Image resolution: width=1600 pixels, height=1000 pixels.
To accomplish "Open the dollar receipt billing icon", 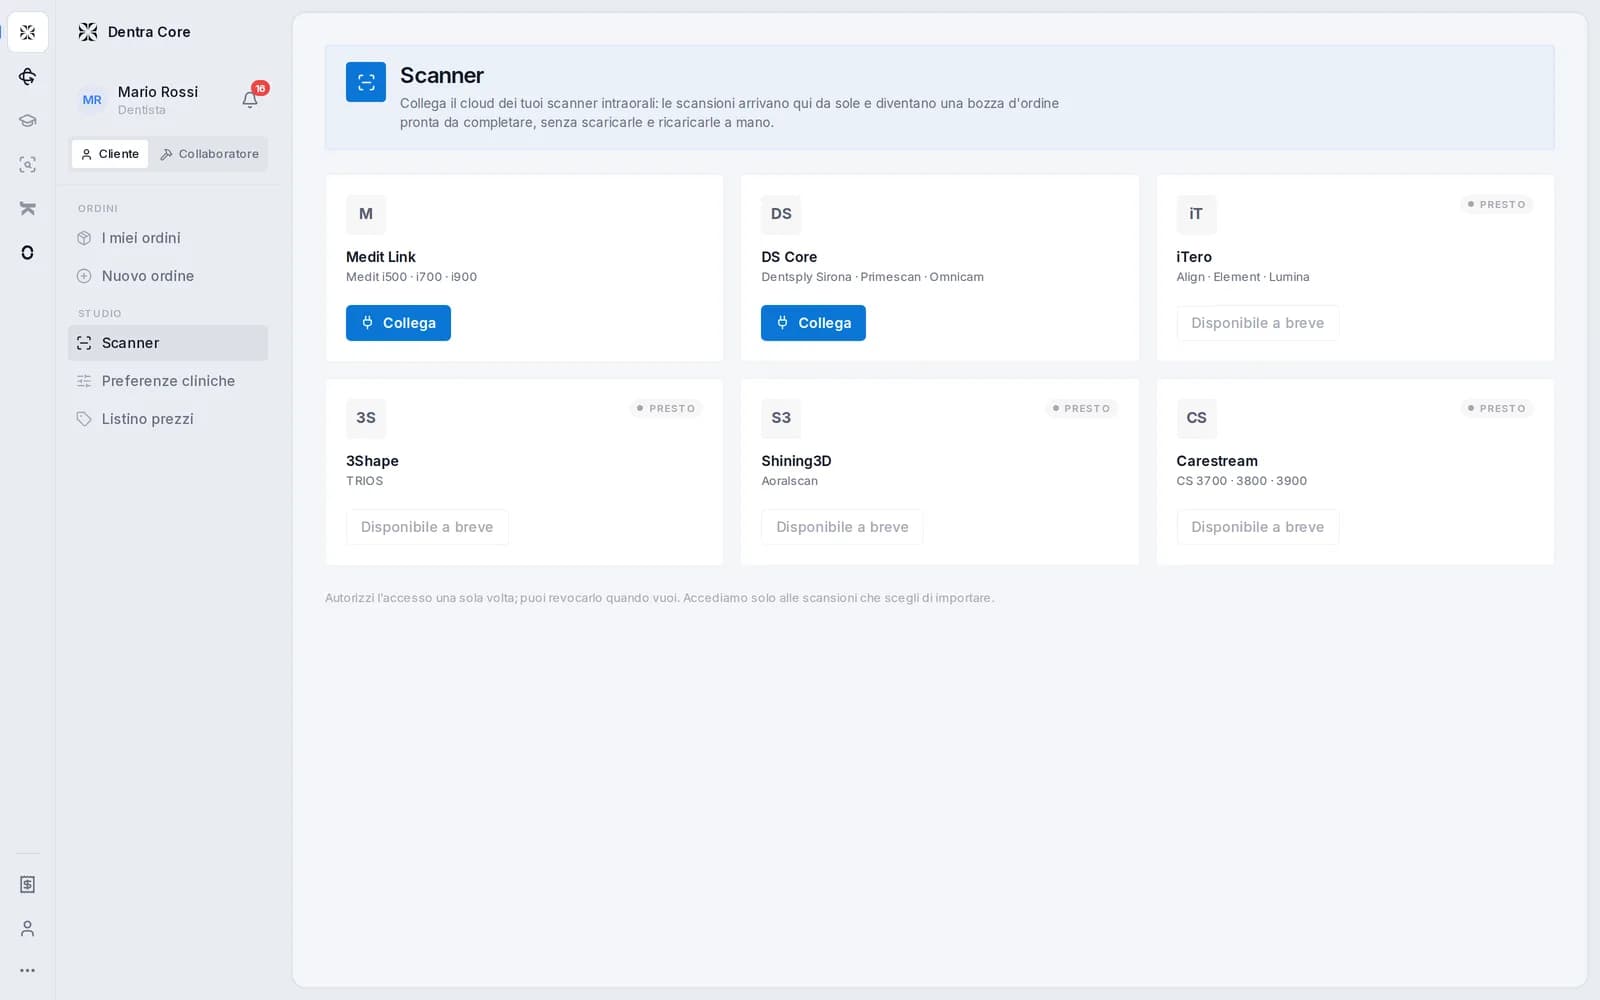I will [x=28, y=885].
